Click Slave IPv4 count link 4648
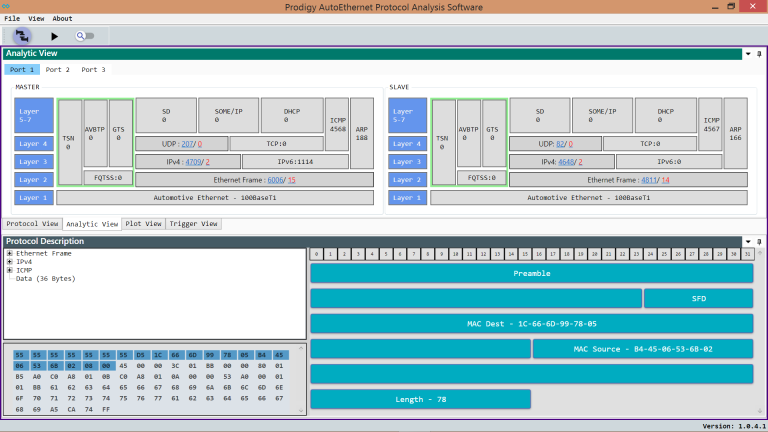This screenshot has width=768, height=432. pos(566,162)
